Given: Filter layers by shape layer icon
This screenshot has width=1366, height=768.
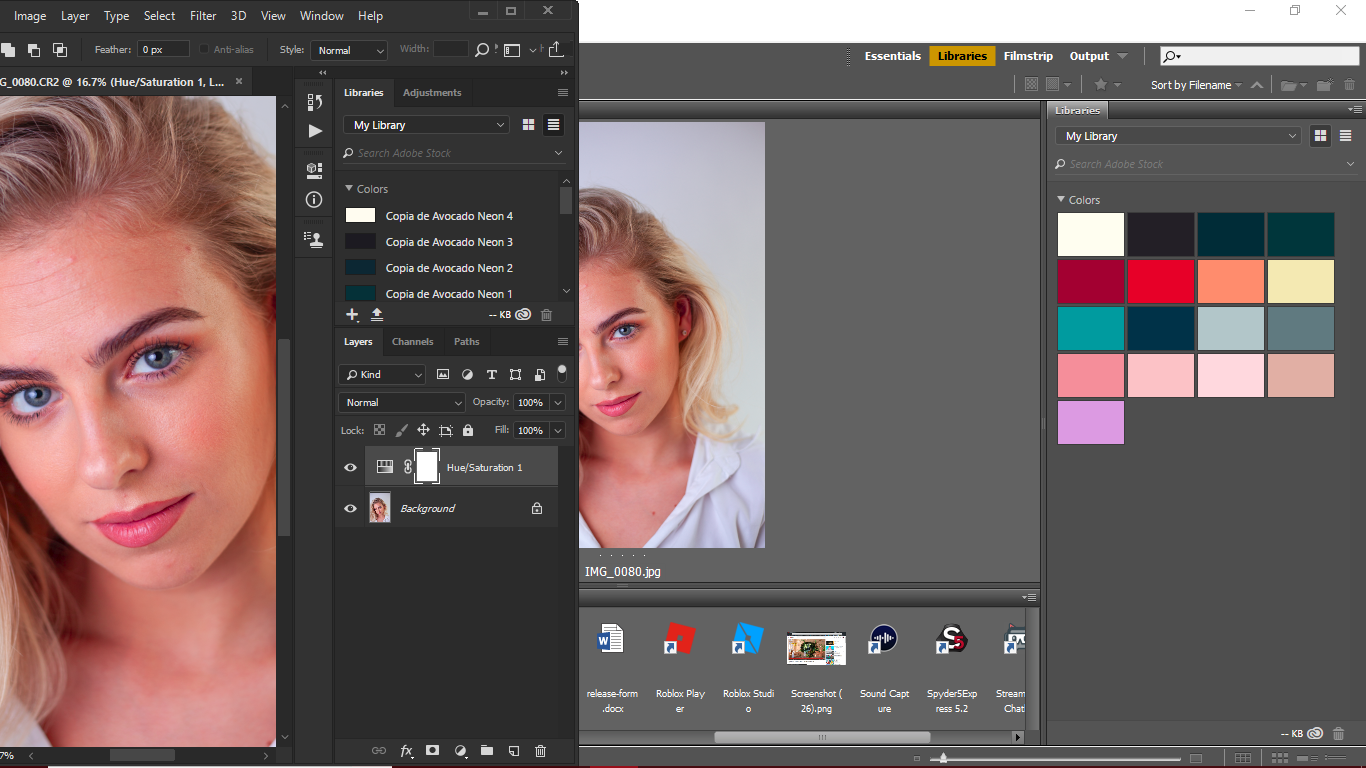Looking at the screenshot, I should coord(515,374).
